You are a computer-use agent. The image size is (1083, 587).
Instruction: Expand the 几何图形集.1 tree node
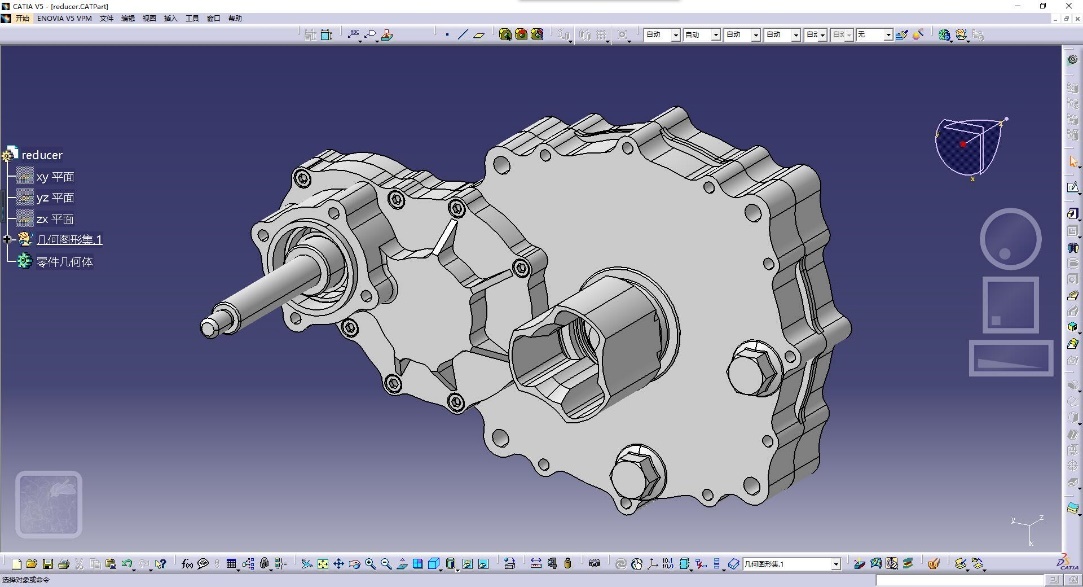pos(8,240)
